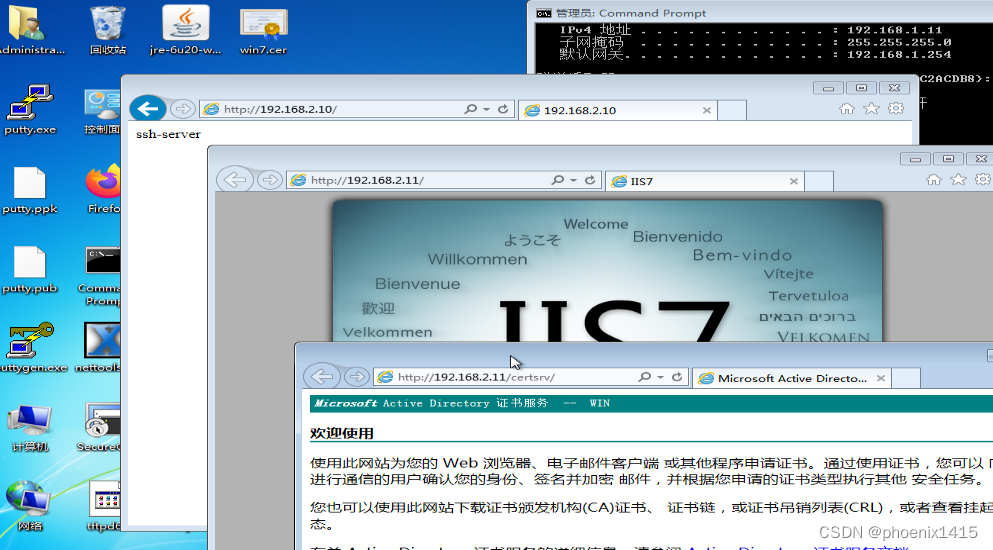Search from the 192.168.2.10 address bar magnifier
993x550 pixels.
(x=470, y=109)
